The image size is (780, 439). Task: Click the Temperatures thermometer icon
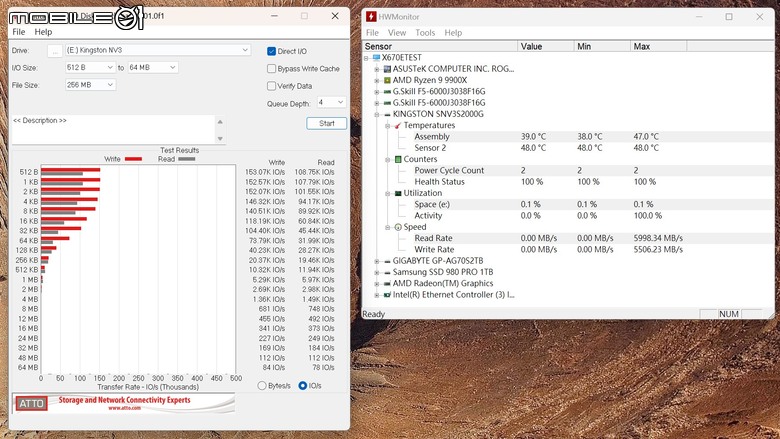(398, 126)
